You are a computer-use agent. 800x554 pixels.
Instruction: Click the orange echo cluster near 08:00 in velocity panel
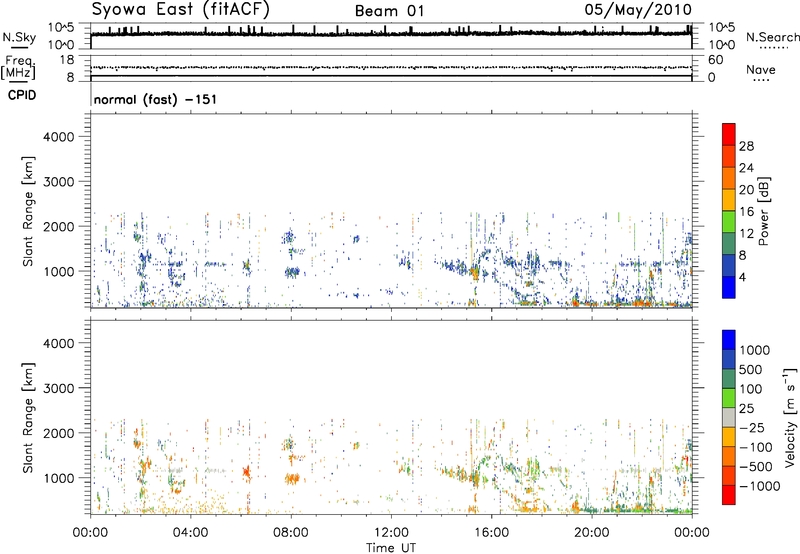point(292,479)
